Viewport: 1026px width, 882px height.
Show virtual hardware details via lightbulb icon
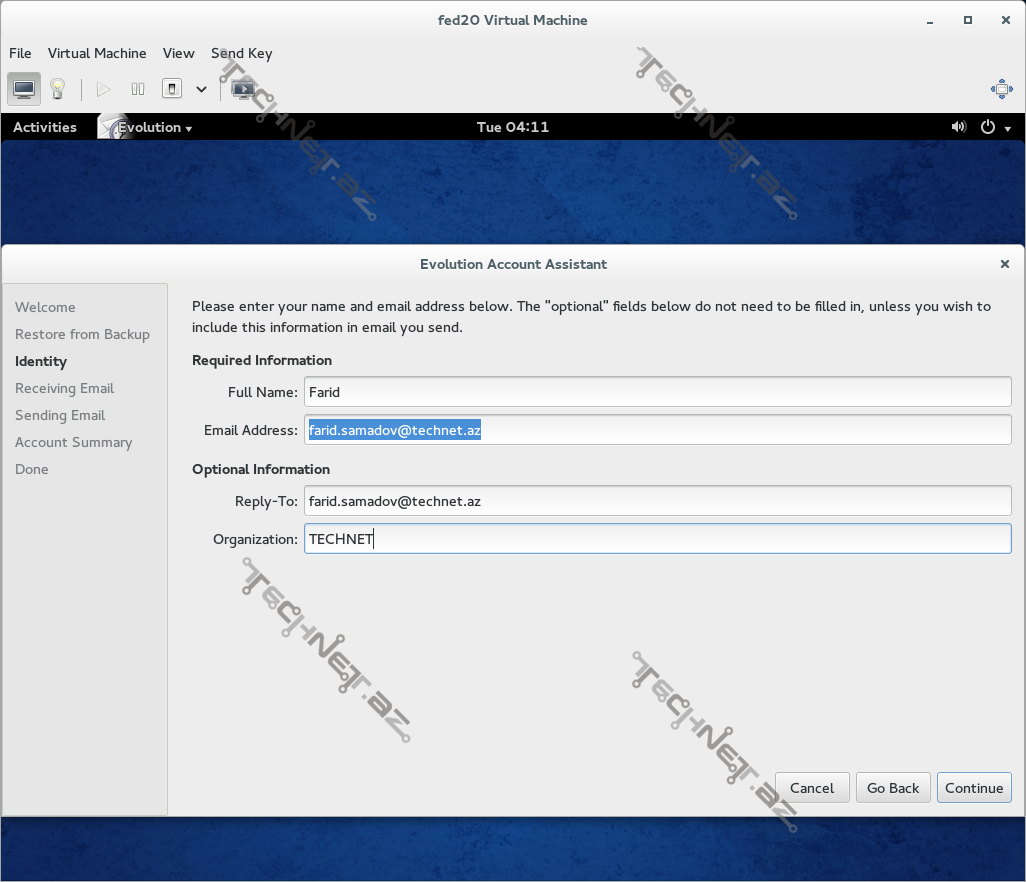point(57,88)
